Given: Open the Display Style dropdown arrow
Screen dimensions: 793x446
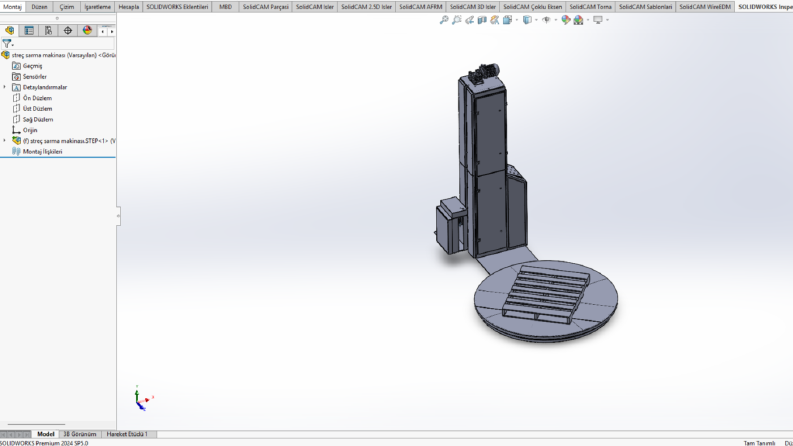Looking at the screenshot, I should (536, 20).
